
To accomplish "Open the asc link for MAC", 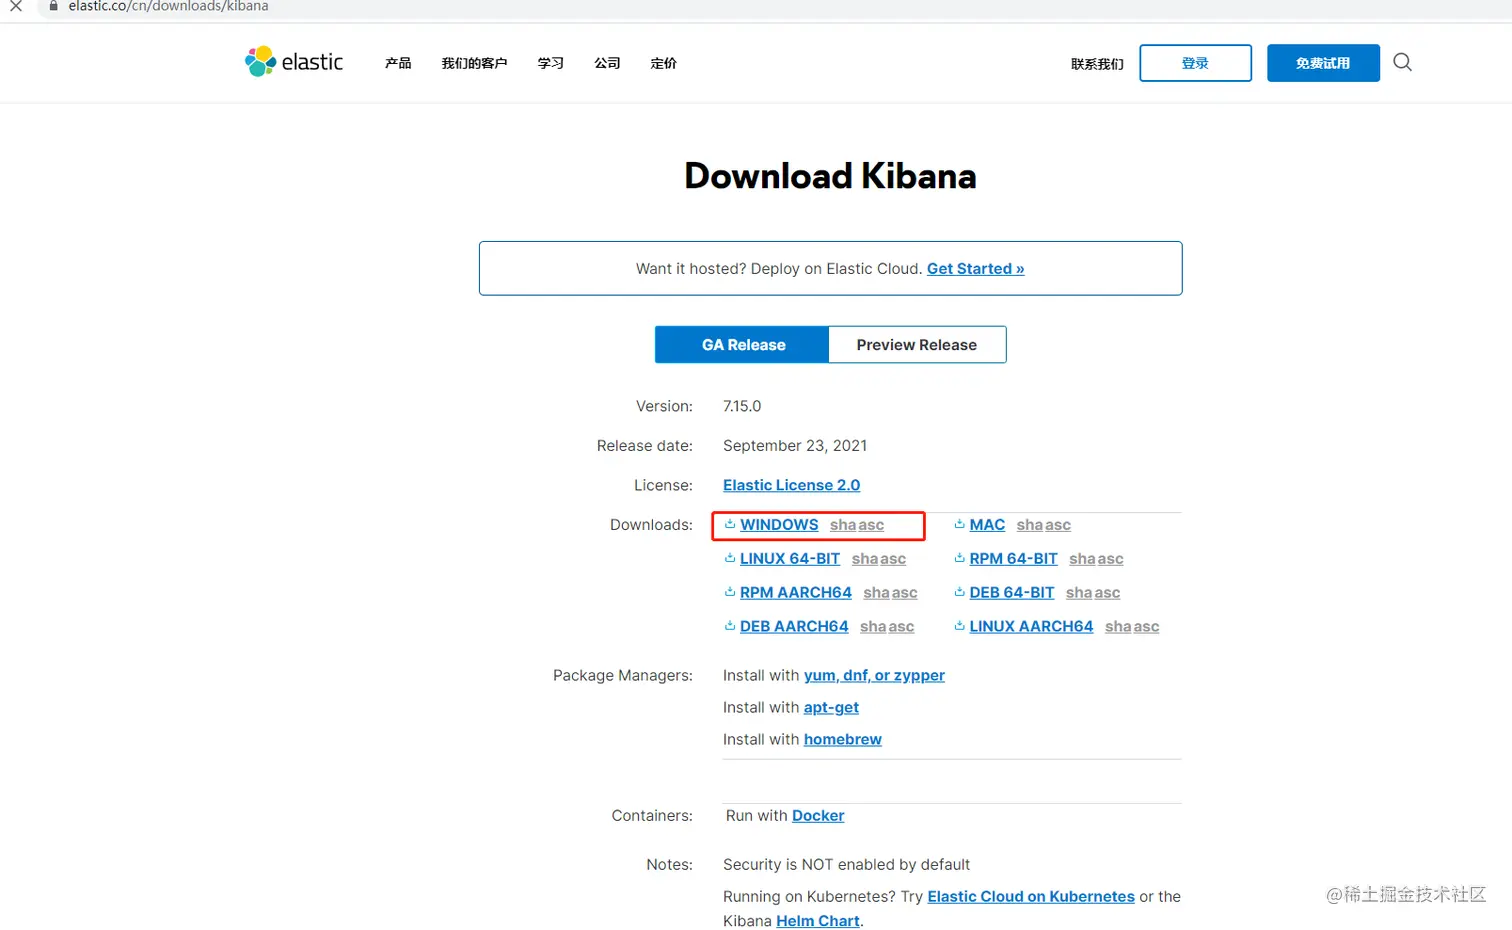I will pyautogui.click(x=1058, y=525).
